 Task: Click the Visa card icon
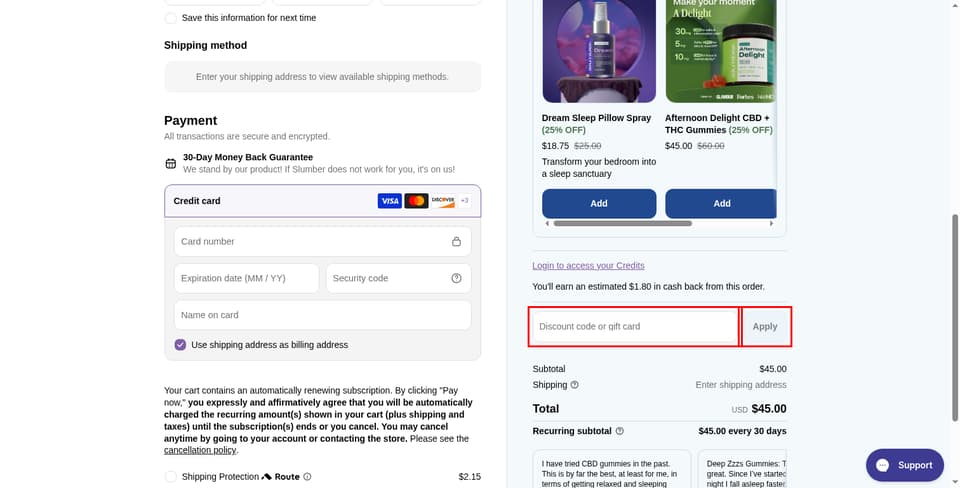click(389, 201)
